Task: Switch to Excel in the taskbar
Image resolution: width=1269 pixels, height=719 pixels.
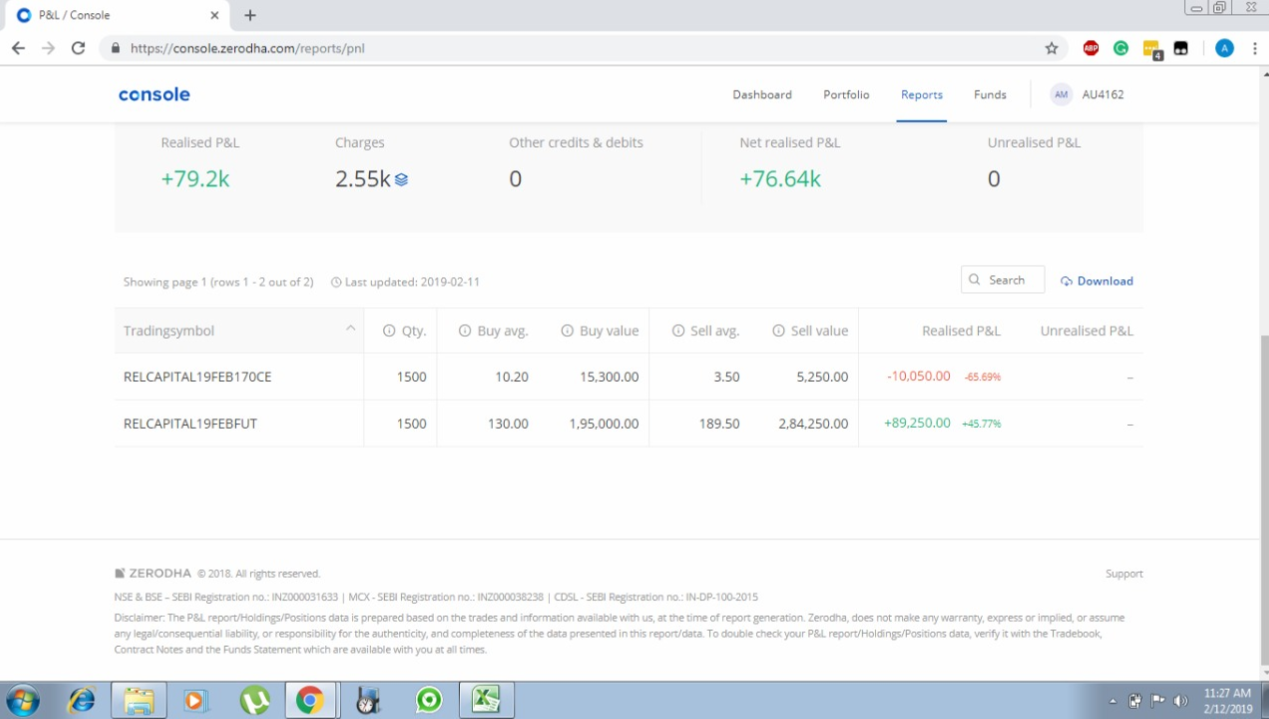Action: click(x=487, y=700)
